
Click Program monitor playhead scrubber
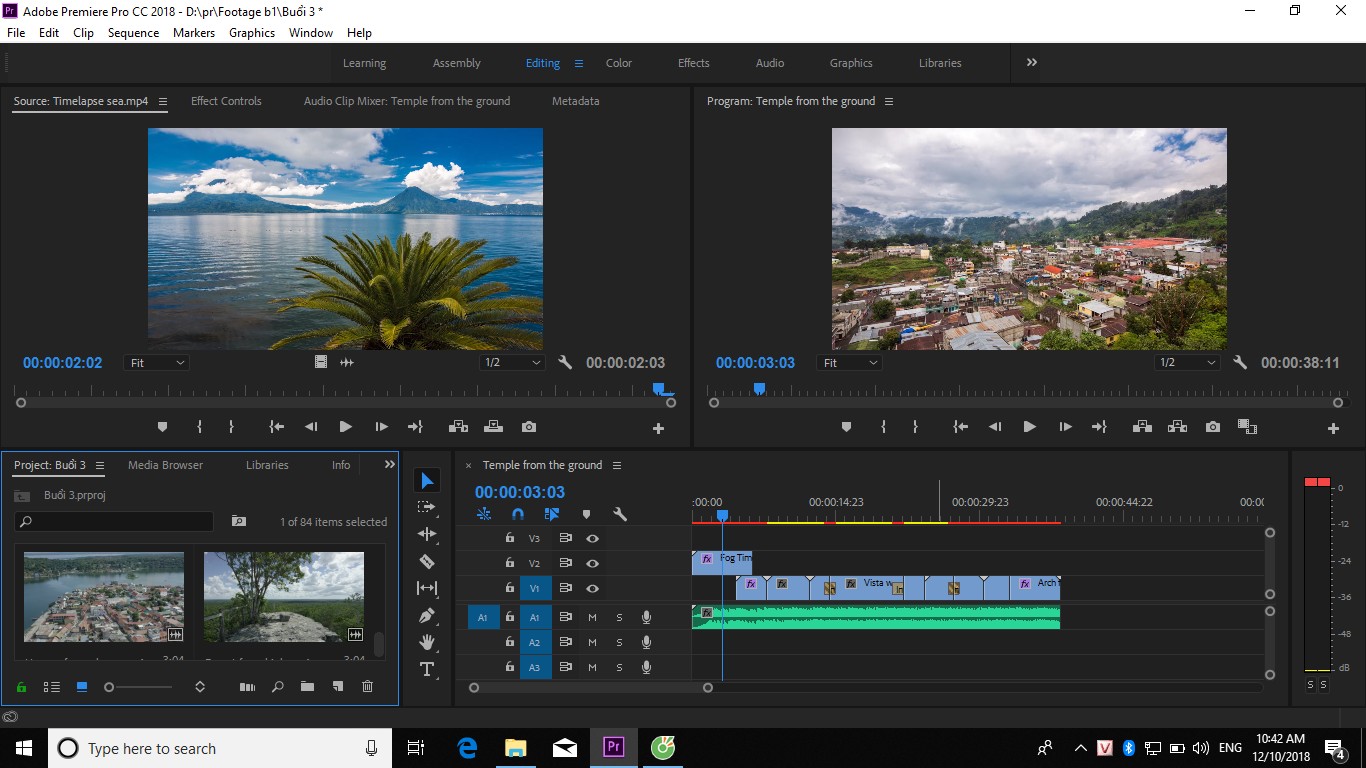point(759,388)
